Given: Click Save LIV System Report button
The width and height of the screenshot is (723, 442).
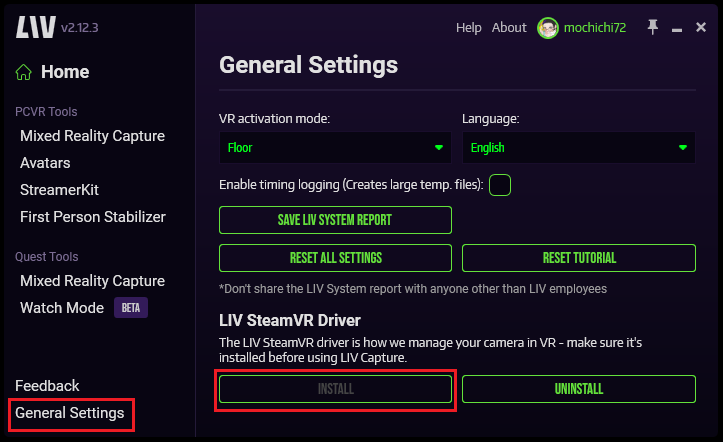Looking at the screenshot, I should (x=335, y=220).
